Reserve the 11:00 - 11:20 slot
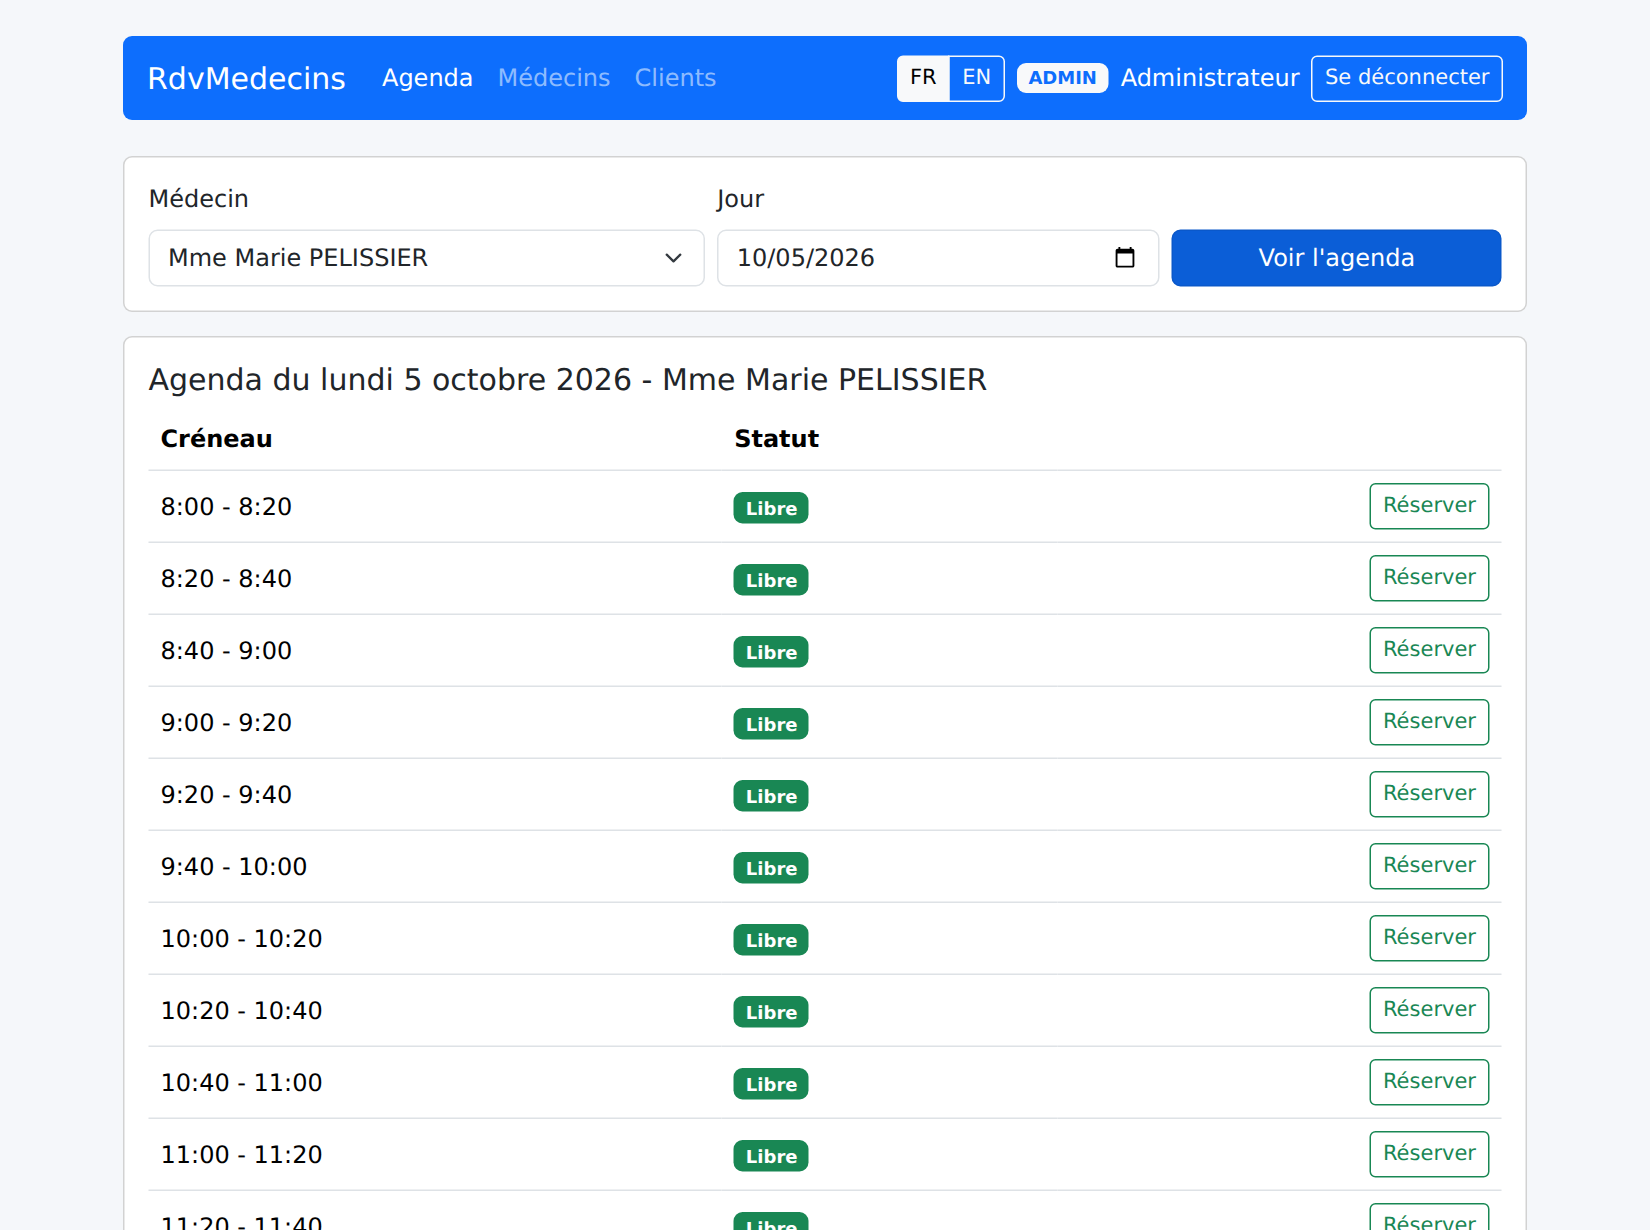The width and height of the screenshot is (1650, 1230). [1429, 1154]
